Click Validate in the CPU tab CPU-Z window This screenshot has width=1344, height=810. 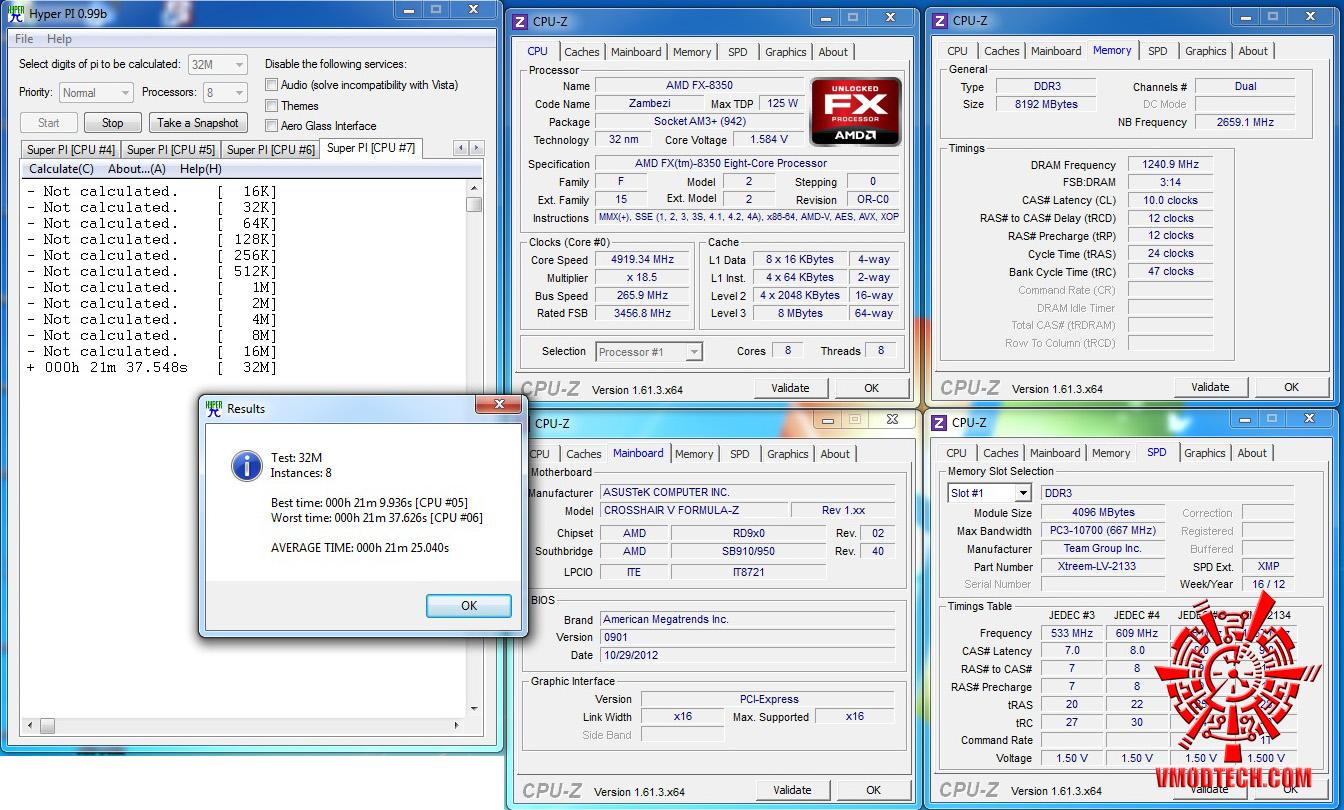(790, 388)
